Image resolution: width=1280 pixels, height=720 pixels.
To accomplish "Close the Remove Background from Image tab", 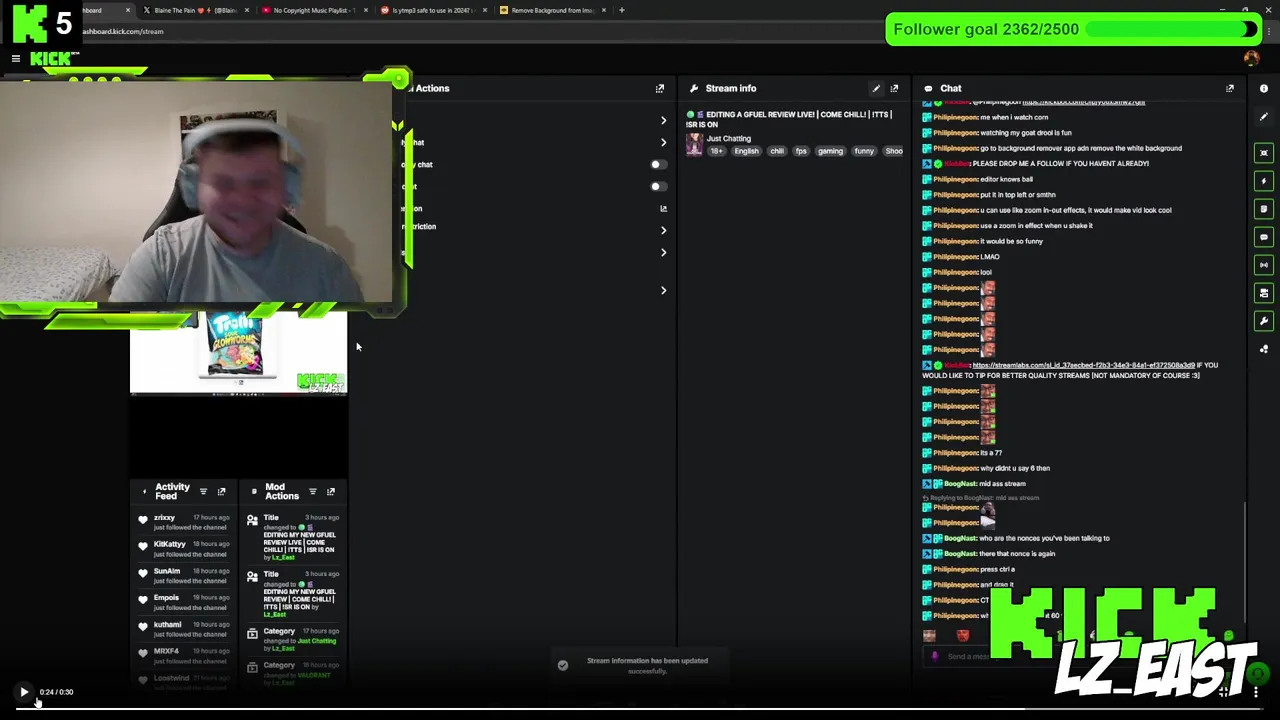I will click(x=604, y=10).
